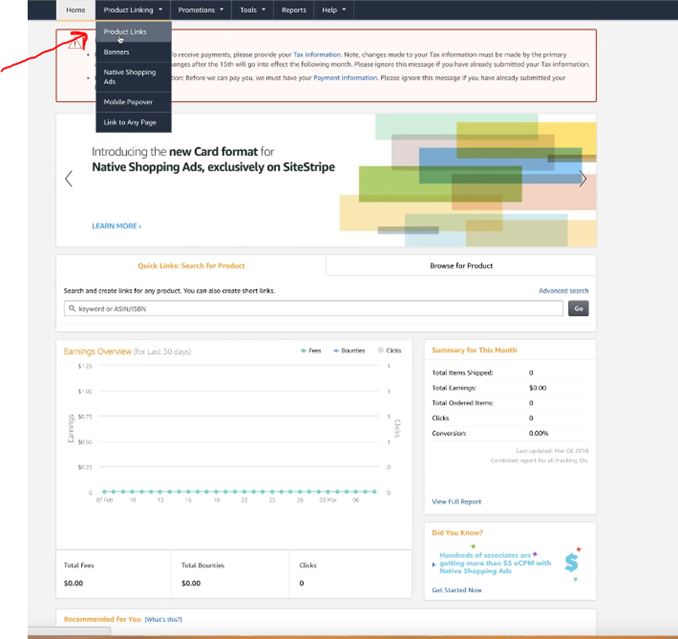Click the Go search button
This screenshot has width=678, height=639.
click(579, 309)
